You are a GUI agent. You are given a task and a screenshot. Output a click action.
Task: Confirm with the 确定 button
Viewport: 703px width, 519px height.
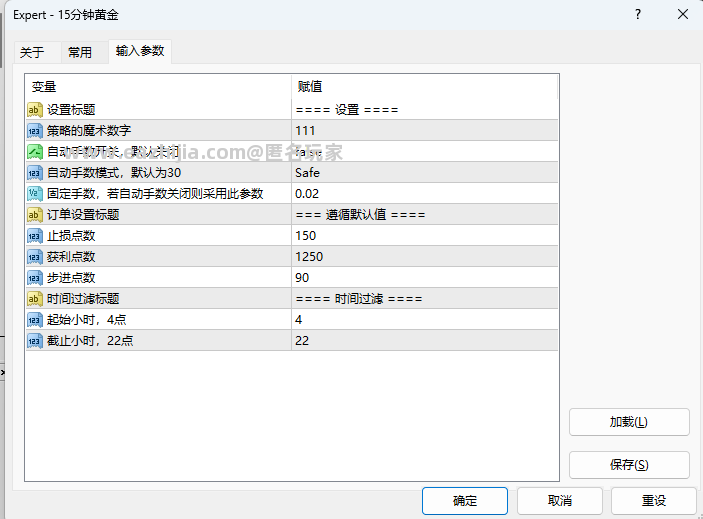click(x=465, y=501)
